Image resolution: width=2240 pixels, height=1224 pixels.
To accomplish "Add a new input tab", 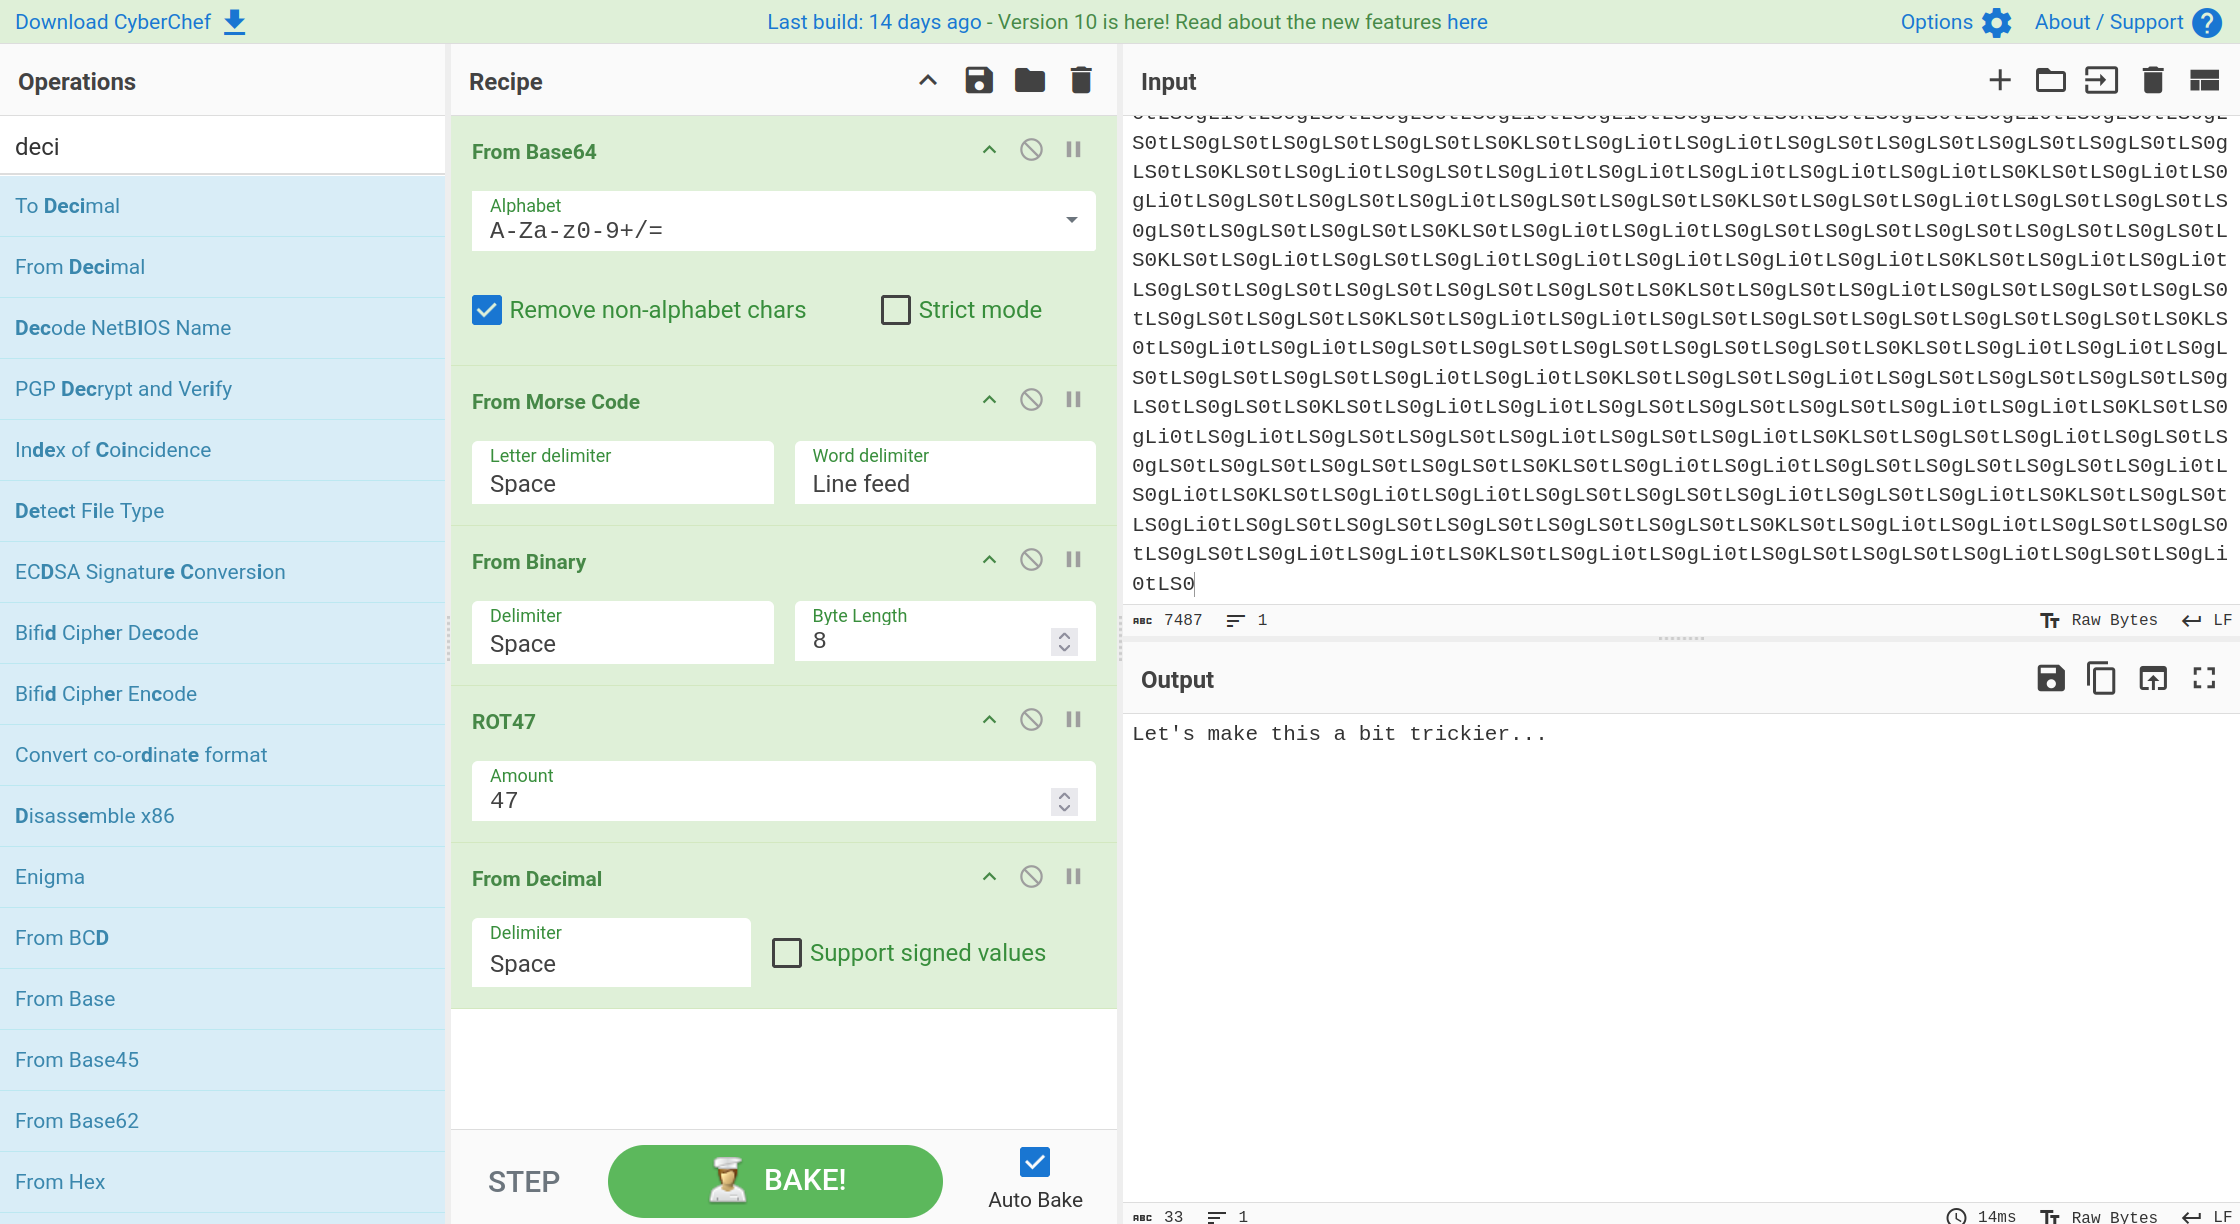I will [x=2000, y=81].
